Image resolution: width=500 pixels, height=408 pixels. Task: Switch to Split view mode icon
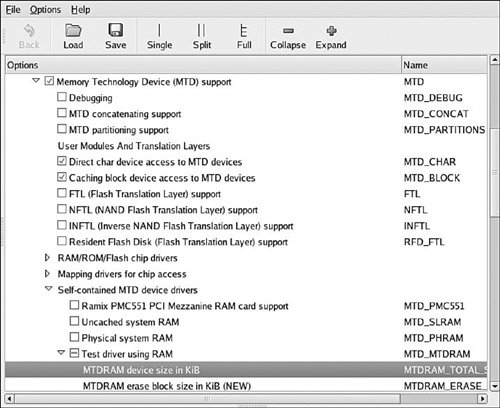tap(202, 30)
